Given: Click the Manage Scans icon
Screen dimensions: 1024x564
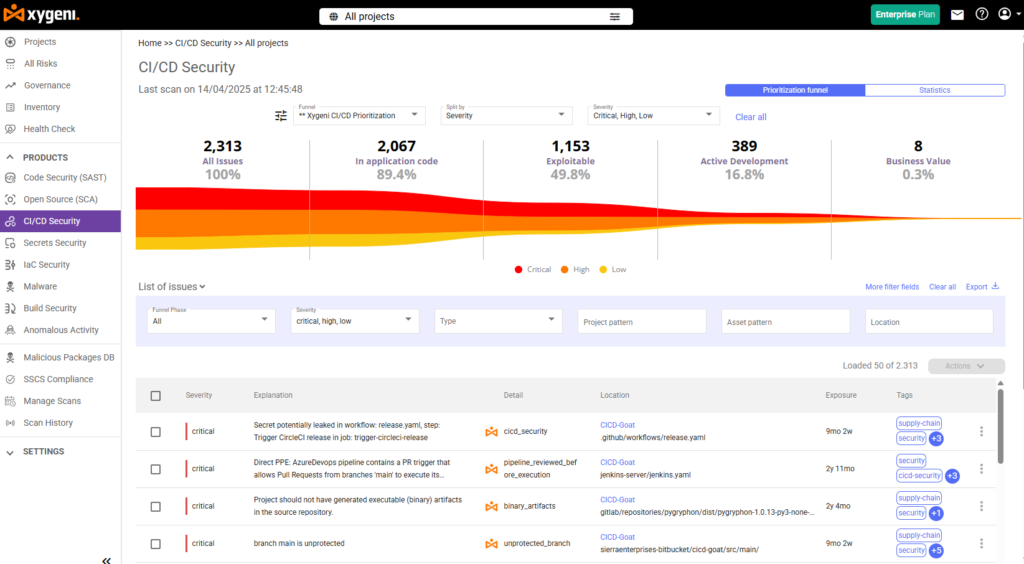Looking at the screenshot, I should [x=10, y=401].
